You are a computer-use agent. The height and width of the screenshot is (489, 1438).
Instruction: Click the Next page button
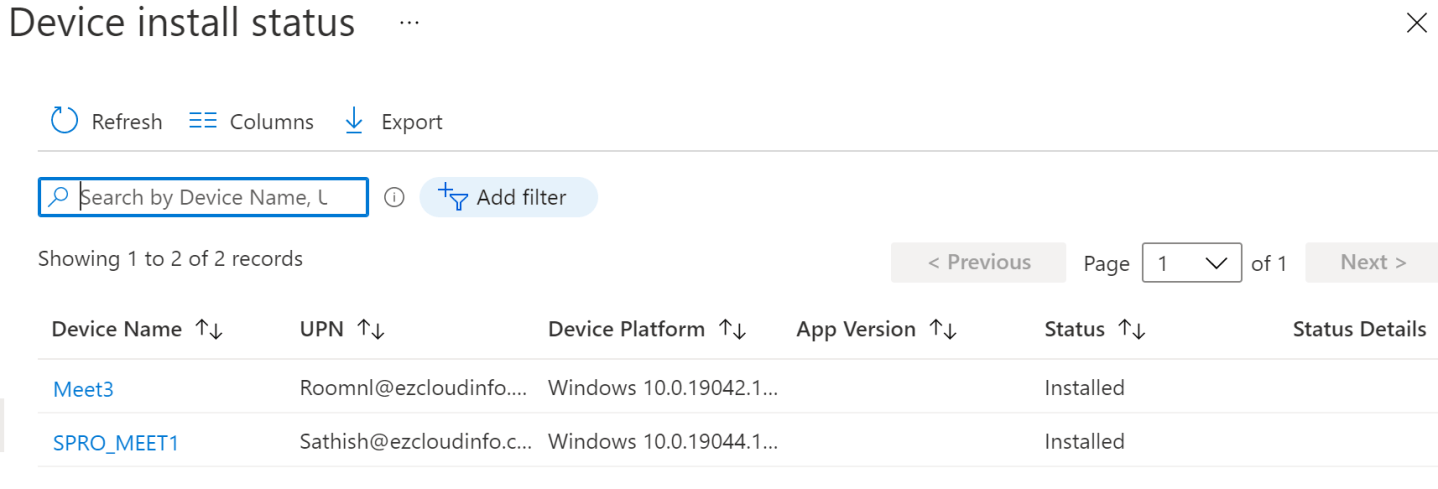[1371, 262]
